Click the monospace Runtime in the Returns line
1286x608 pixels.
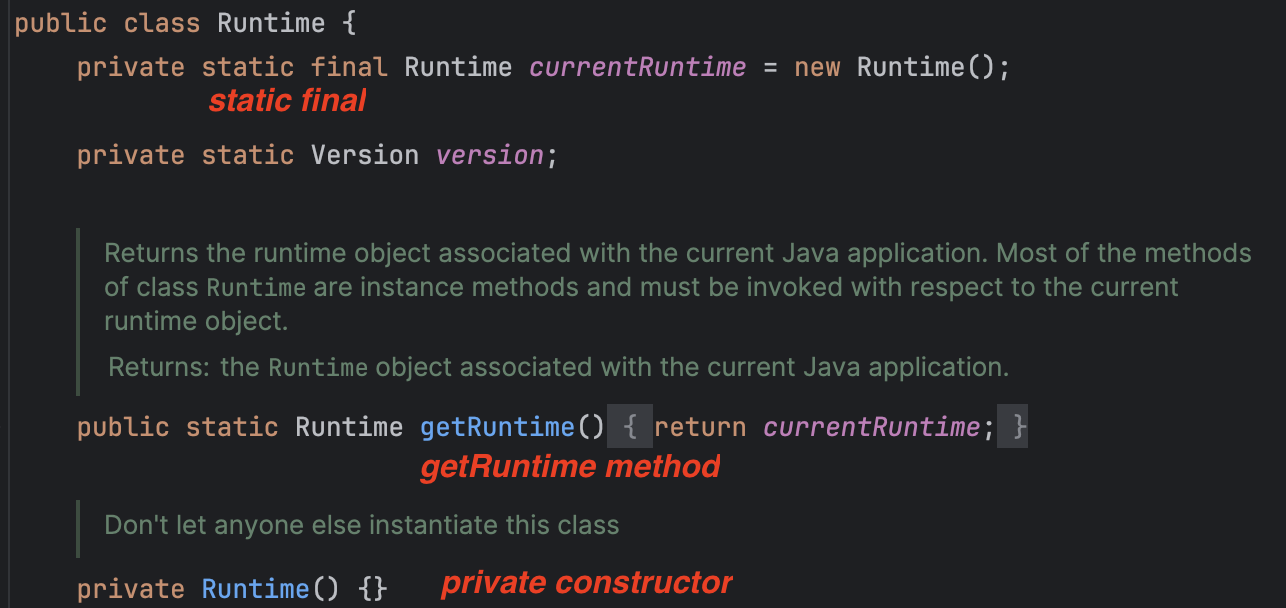click(318, 368)
